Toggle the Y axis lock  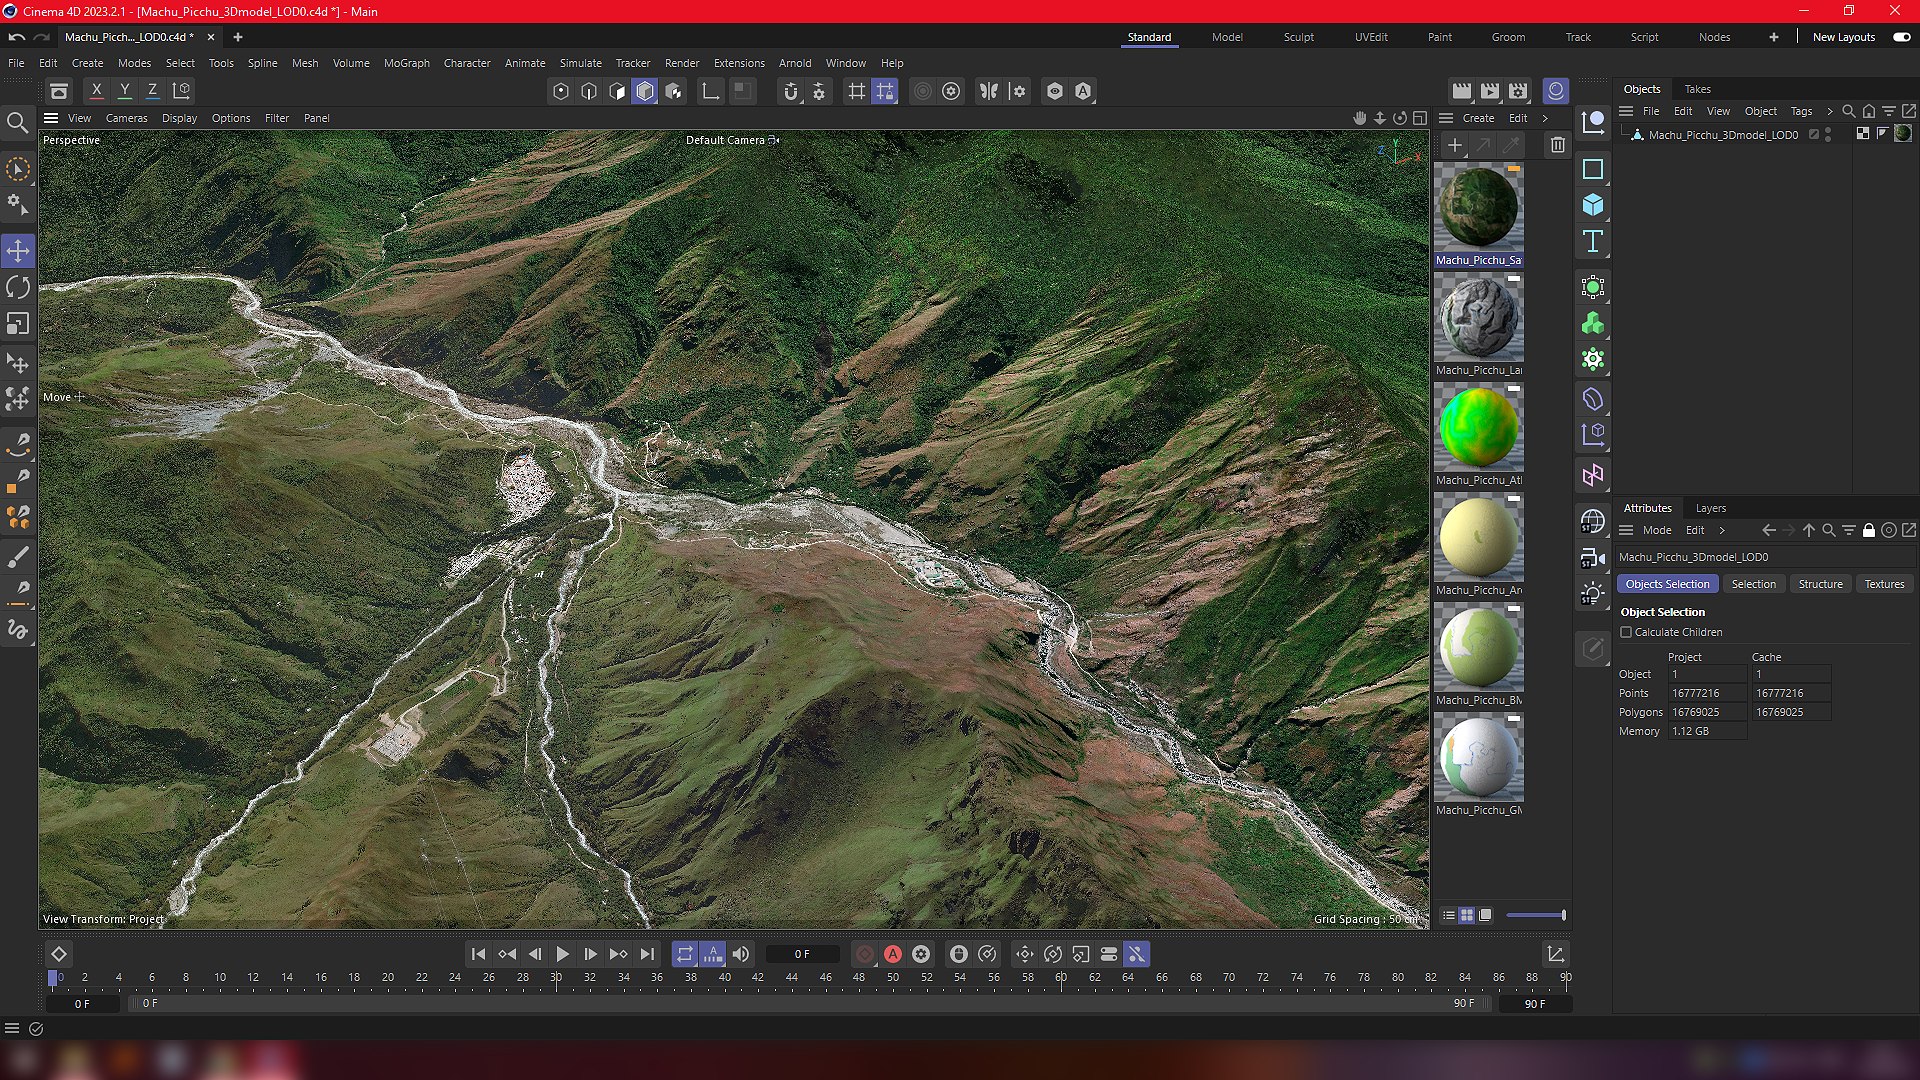(x=125, y=91)
